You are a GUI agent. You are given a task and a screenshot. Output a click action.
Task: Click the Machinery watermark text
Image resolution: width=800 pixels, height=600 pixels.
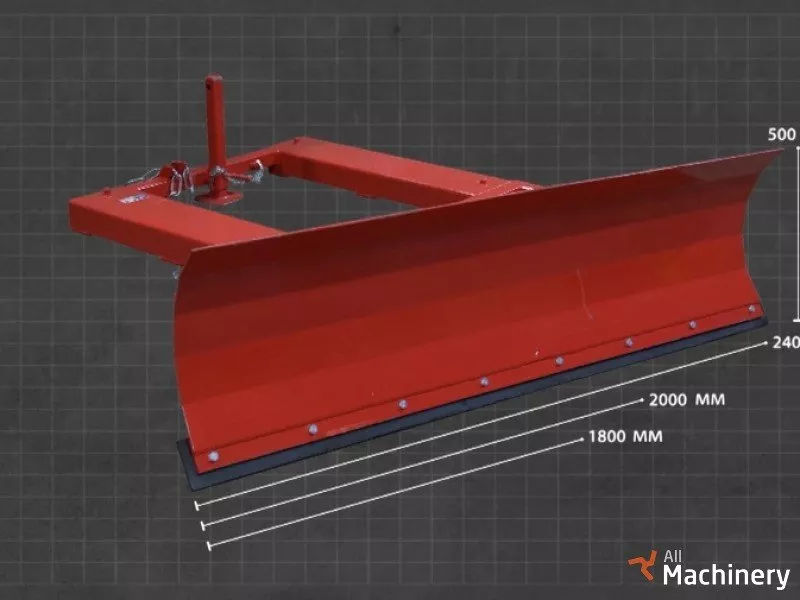click(x=725, y=576)
